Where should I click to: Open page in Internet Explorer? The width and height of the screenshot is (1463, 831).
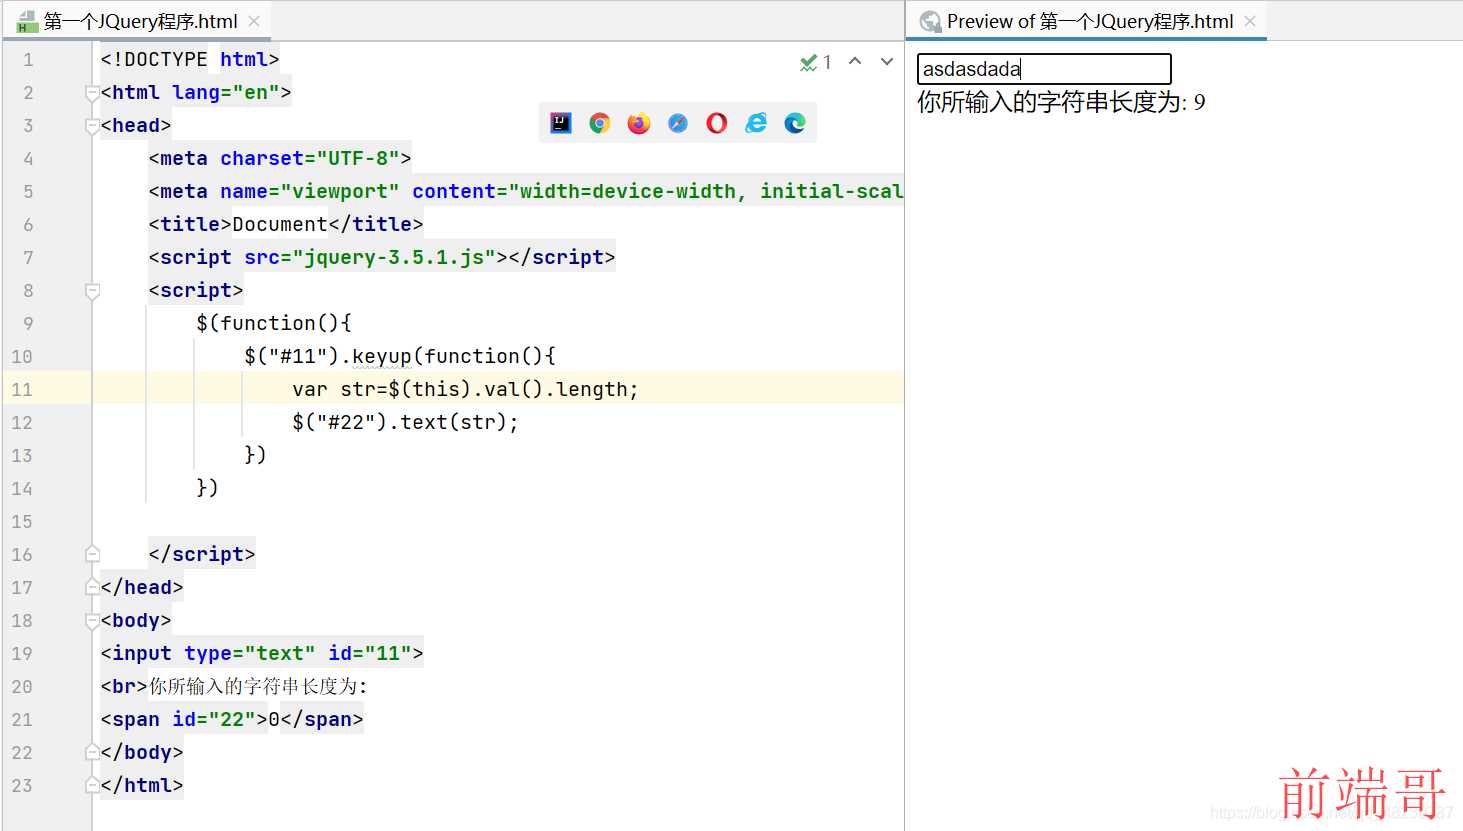click(x=756, y=123)
